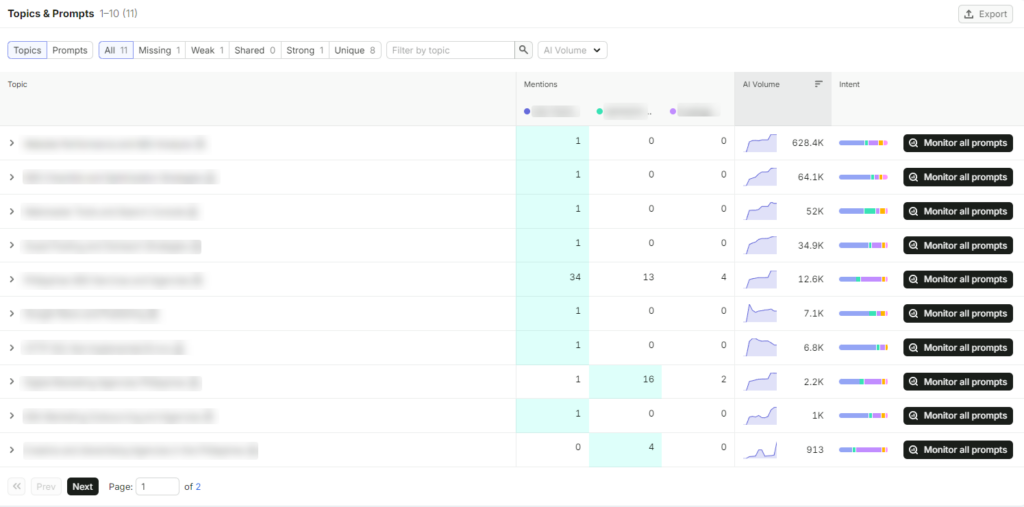This screenshot has width=1024, height=507.
Task: Click the 628.4K volume value
Action: click(808, 143)
